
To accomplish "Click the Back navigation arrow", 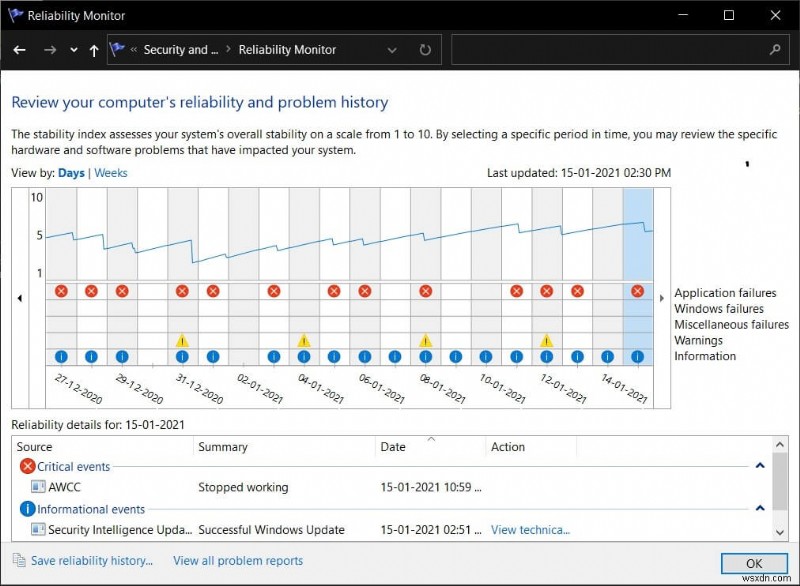I will (19, 49).
